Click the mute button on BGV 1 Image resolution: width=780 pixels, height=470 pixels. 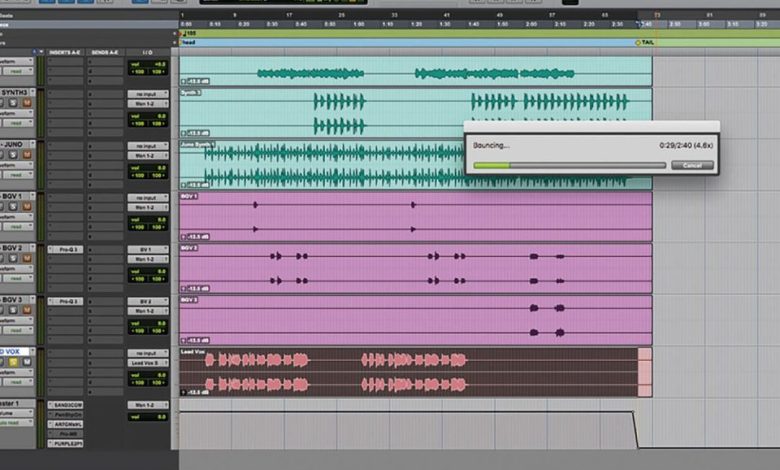[x=28, y=205]
